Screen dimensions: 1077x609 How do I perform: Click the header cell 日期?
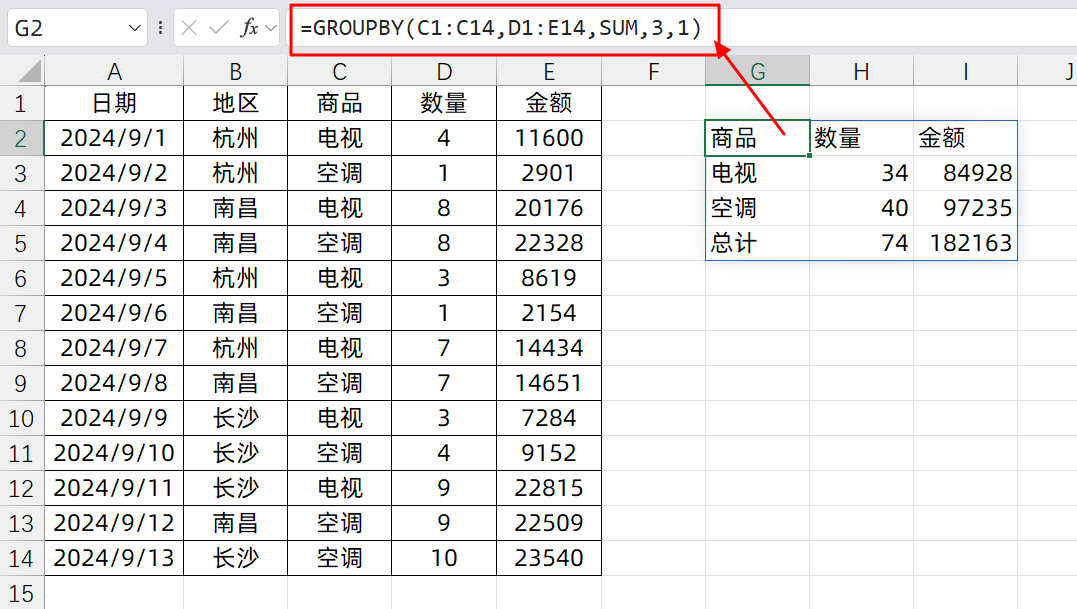point(114,104)
